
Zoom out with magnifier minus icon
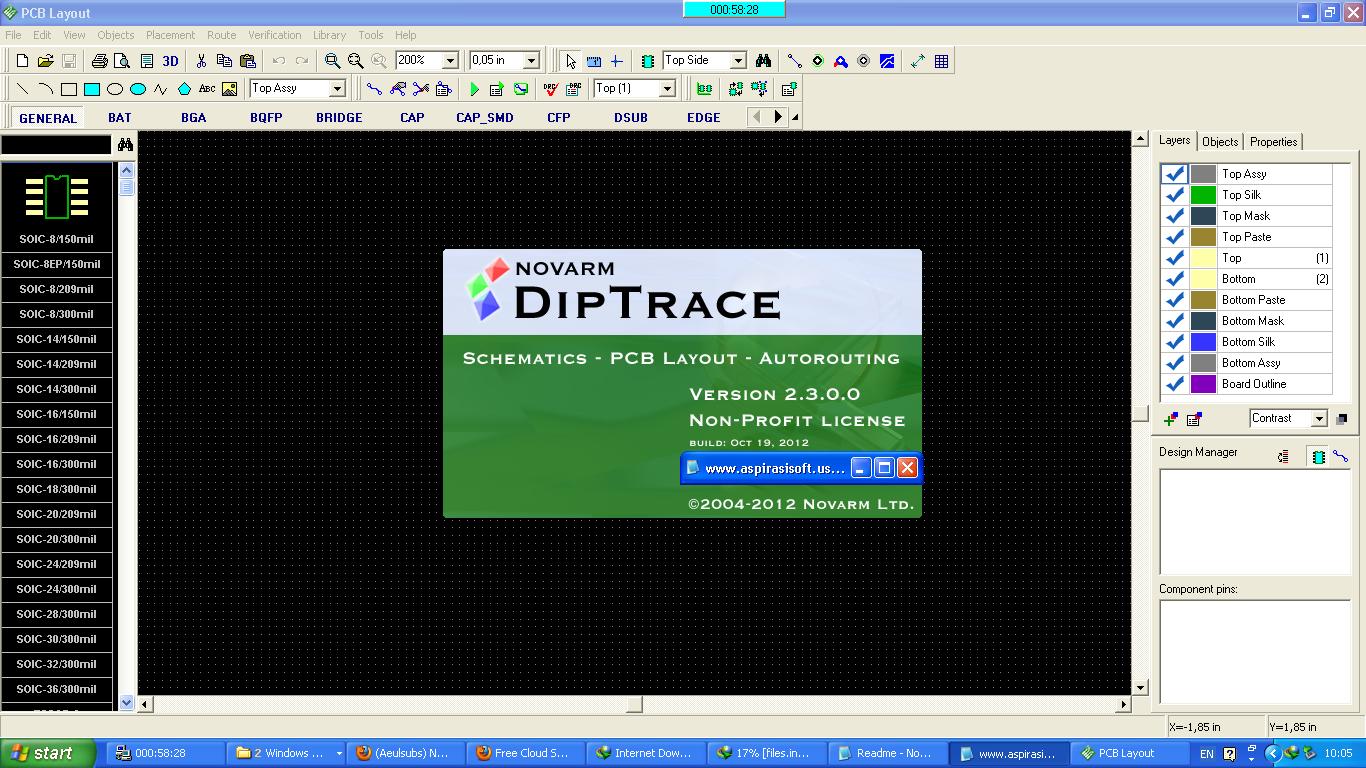click(355, 61)
